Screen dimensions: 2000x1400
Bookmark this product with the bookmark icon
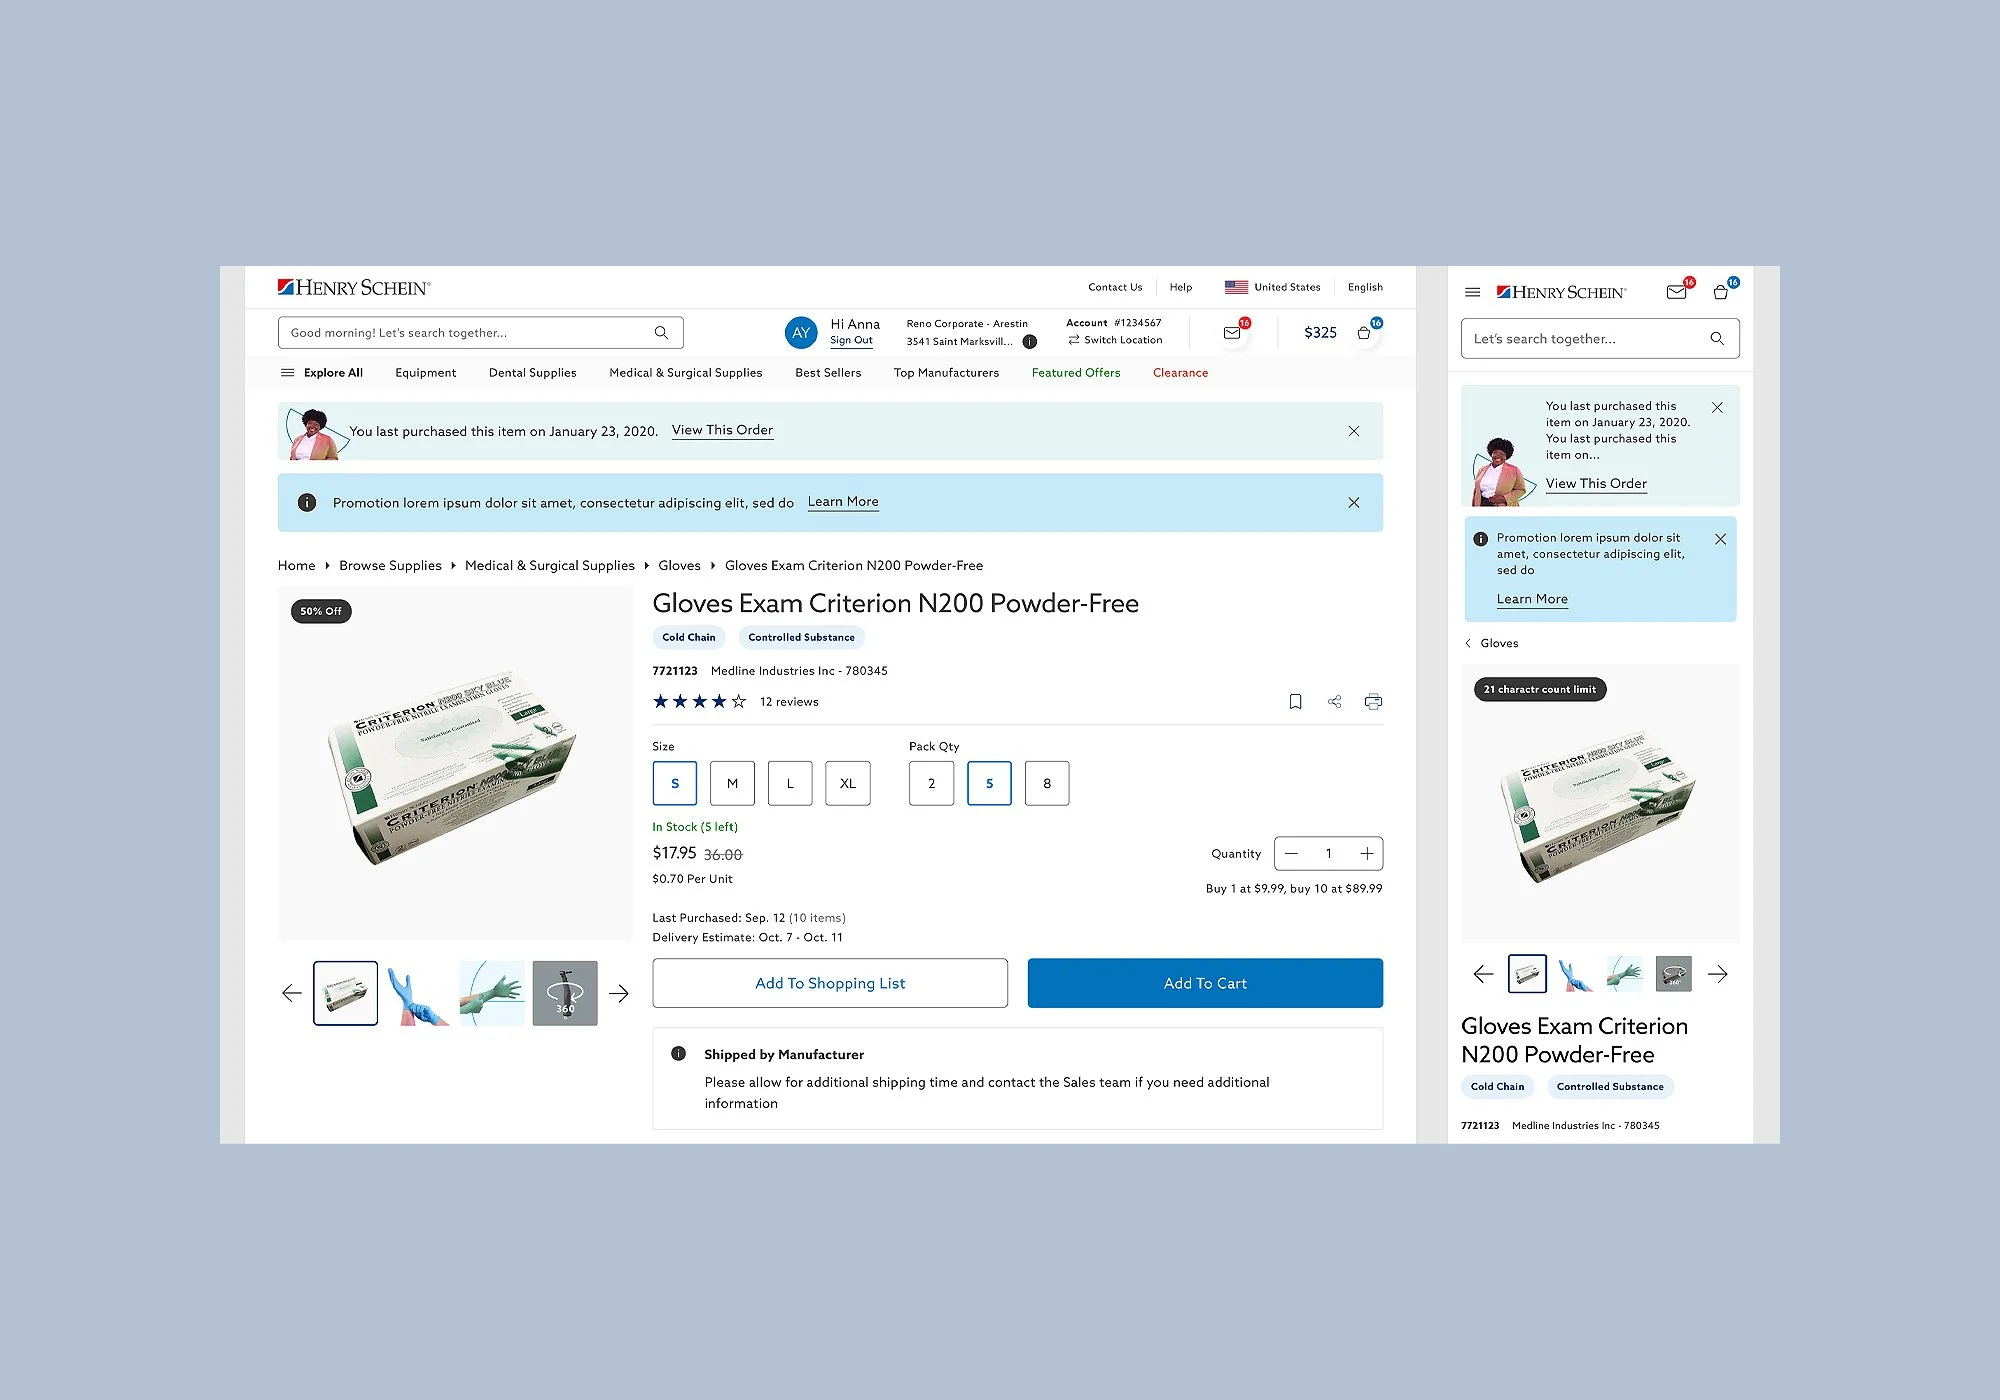point(1295,702)
